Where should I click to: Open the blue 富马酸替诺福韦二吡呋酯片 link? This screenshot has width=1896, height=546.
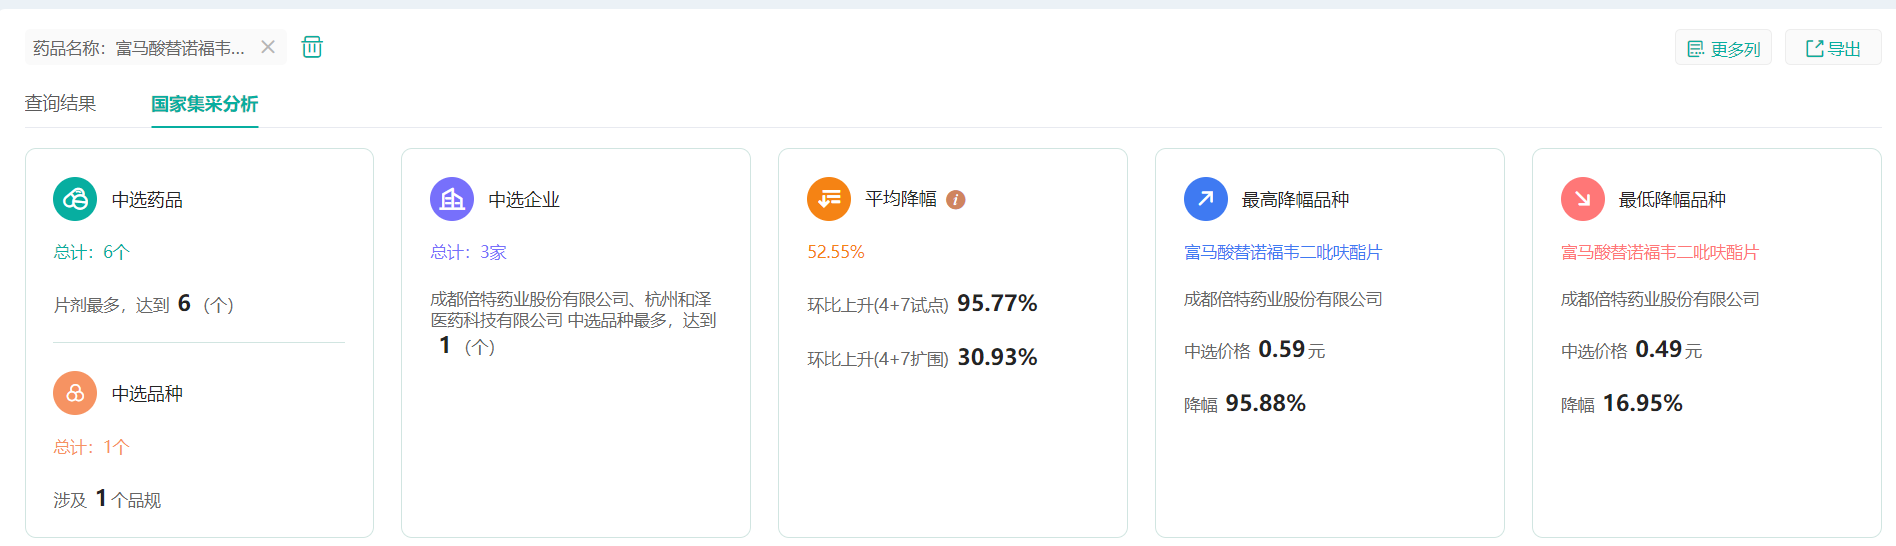click(1283, 252)
